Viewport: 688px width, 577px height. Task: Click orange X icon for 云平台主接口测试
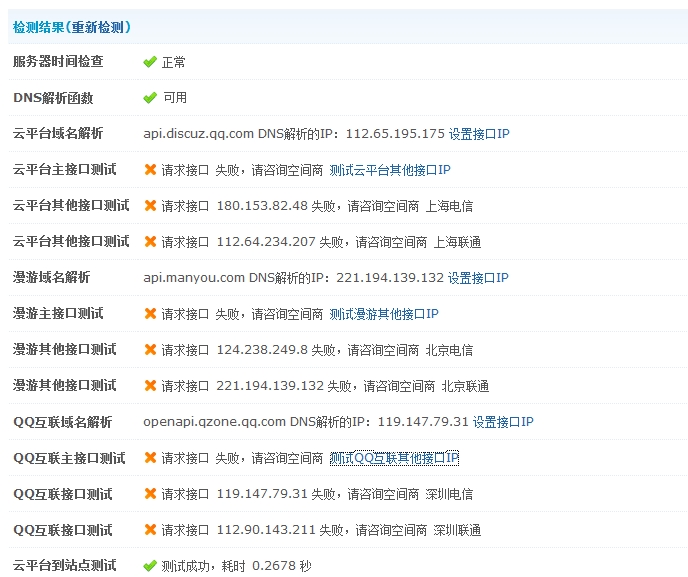click(150, 169)
